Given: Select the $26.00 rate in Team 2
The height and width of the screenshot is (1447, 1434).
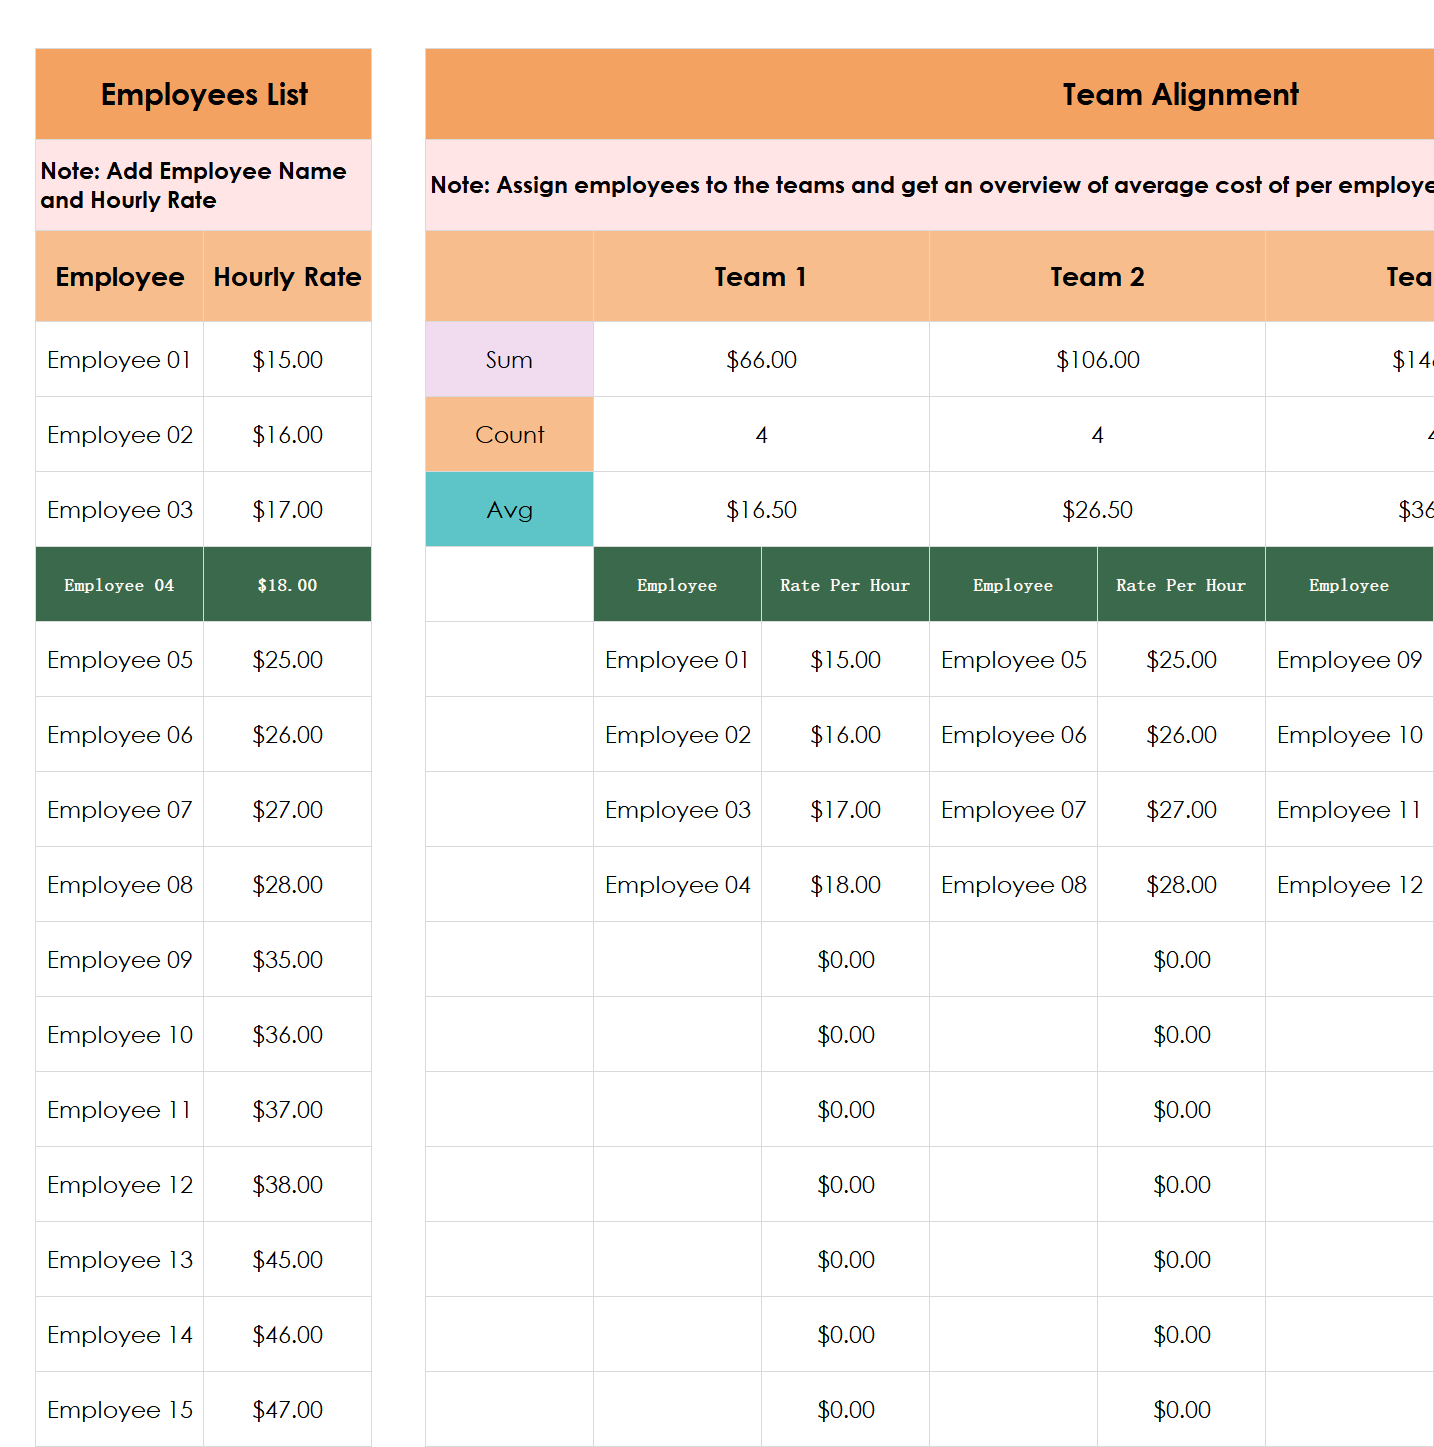Looking at the screenshot, I should pos(1181,735).
